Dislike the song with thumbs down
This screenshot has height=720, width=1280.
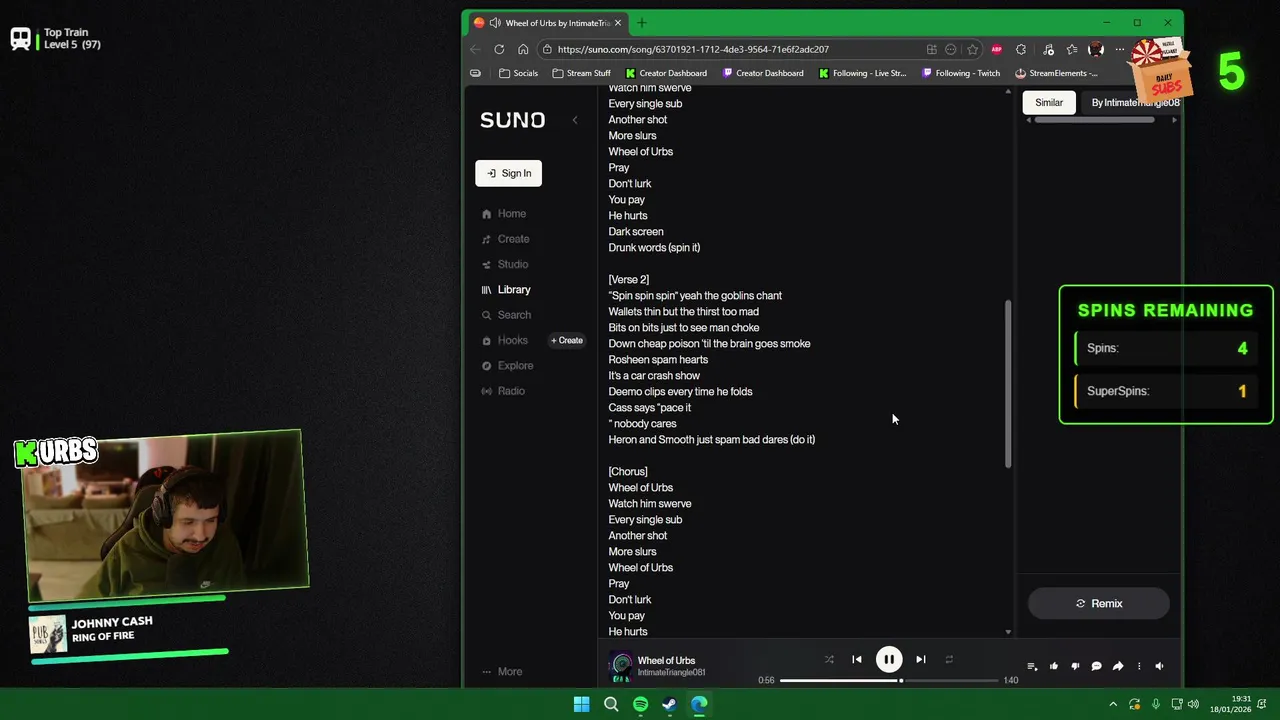coord(1075,666)
